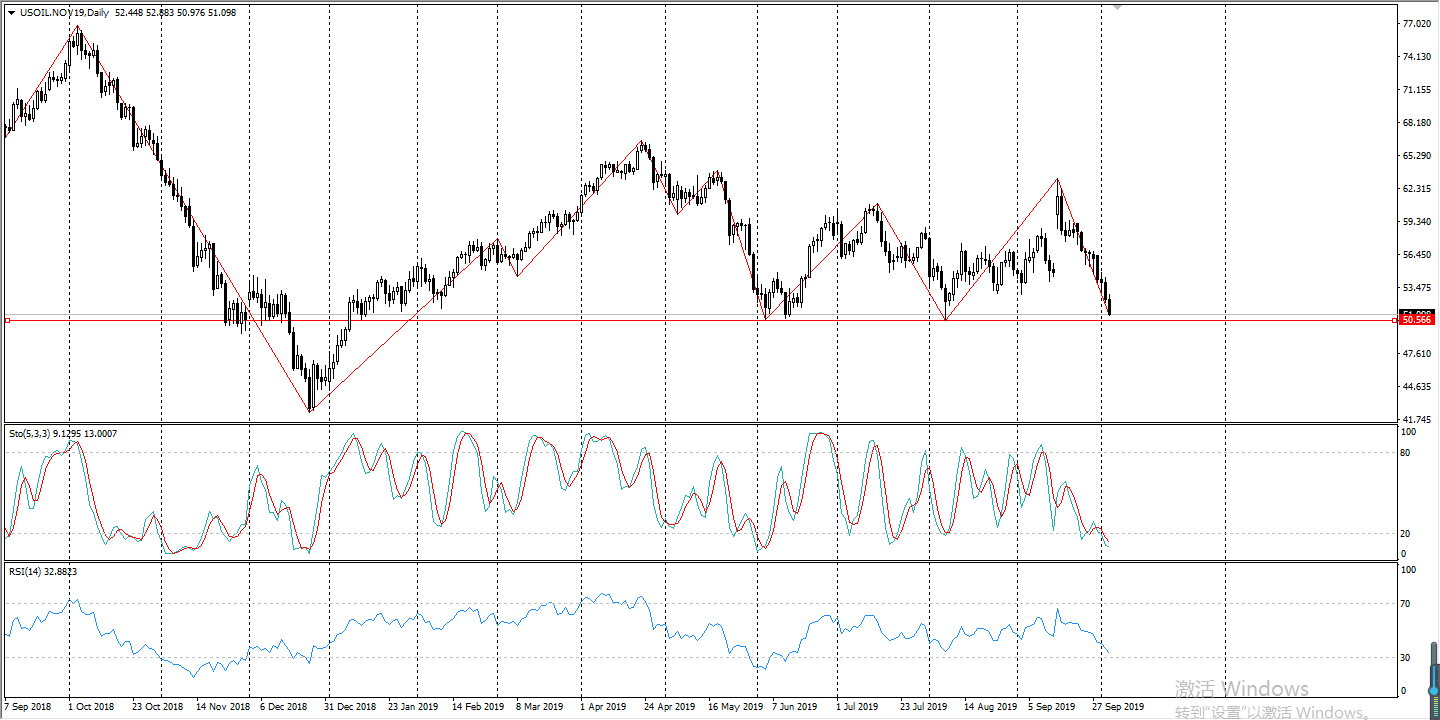Click the 70 level on RSI scale

[1407, 604]
